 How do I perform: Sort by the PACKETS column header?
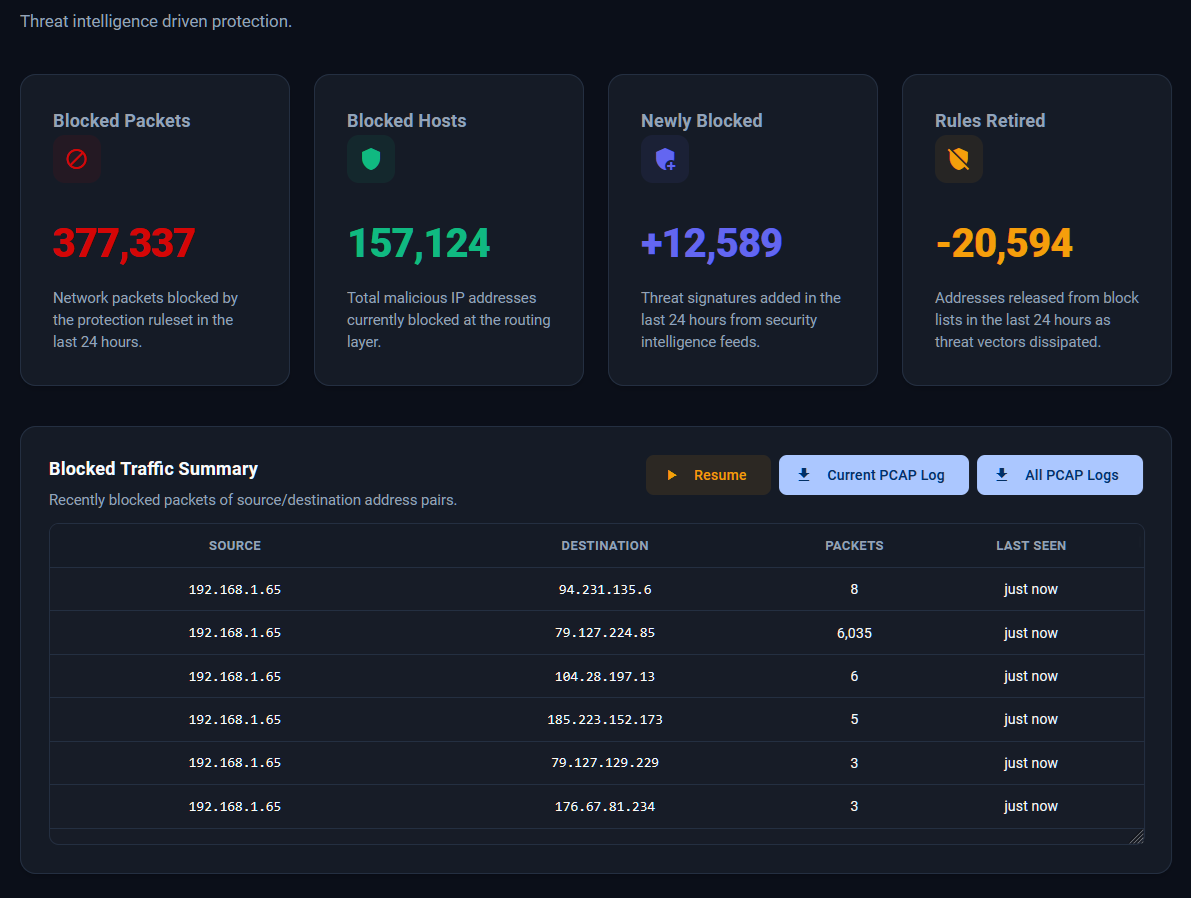tap(855, 545)
